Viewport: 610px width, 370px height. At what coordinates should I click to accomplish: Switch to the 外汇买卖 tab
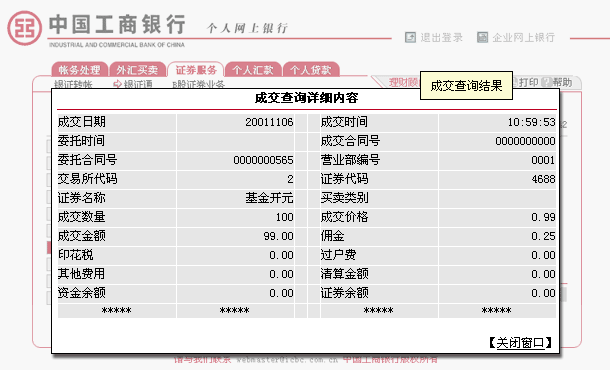pos(137,70)
